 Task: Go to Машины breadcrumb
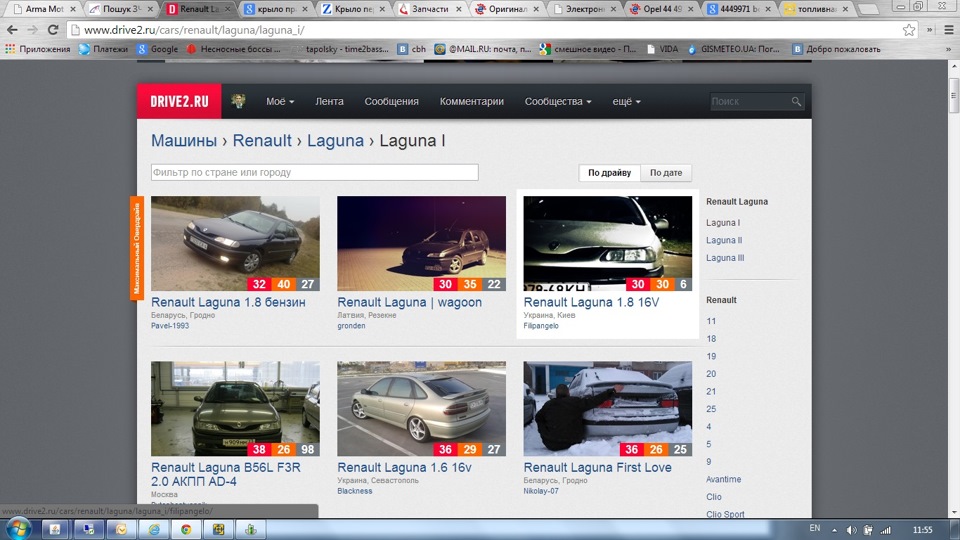[x=184, y=140]
